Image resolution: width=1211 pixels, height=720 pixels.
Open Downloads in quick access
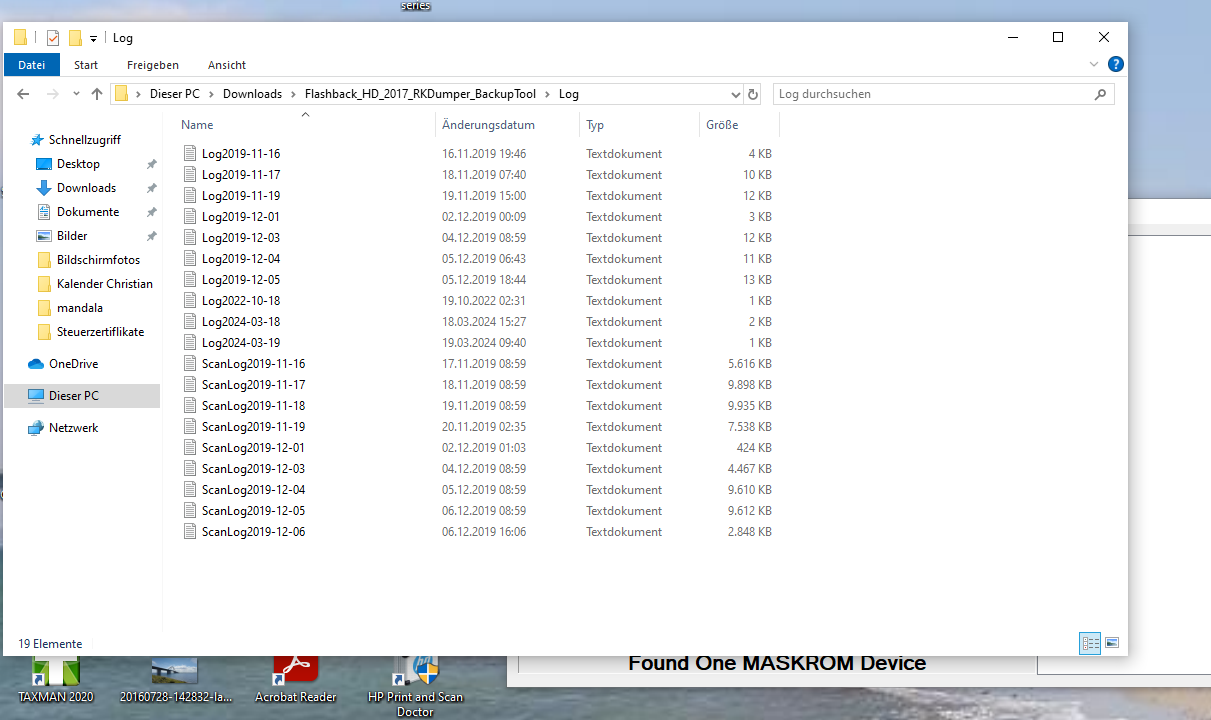pyautogui.click(x=86, y=188)
